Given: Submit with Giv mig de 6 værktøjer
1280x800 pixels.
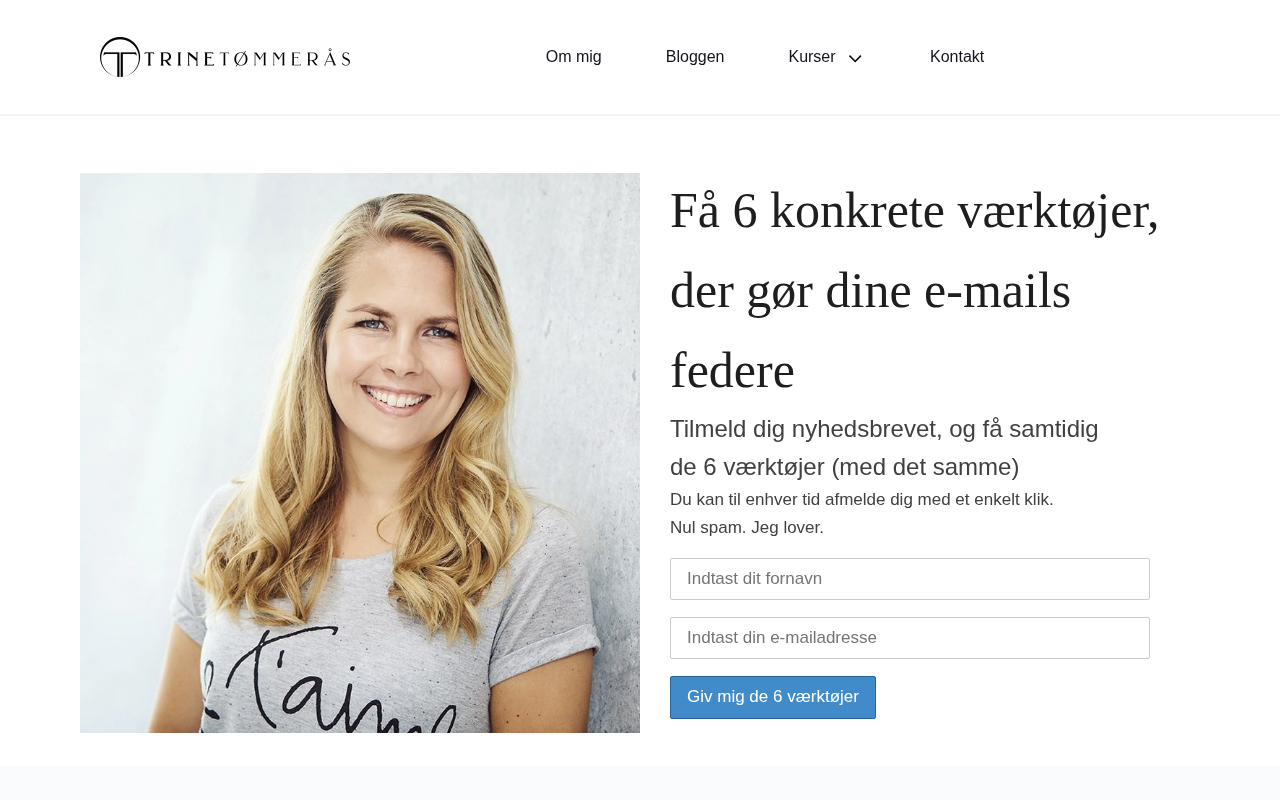Looking at the screenshot, I should pyautogui.click(x=773, y=697).
